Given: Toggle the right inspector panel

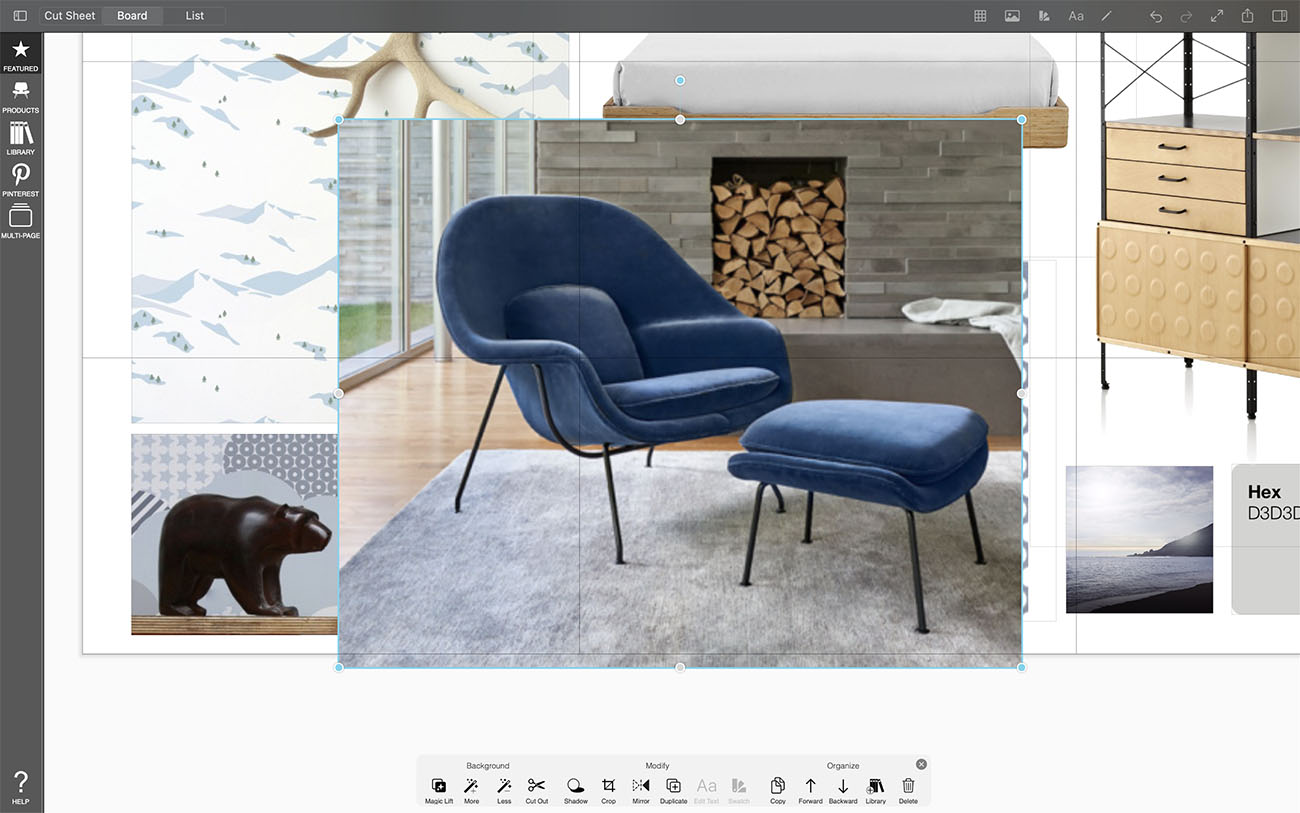Looking at the screenshot, I should (x=1279, y=16).
